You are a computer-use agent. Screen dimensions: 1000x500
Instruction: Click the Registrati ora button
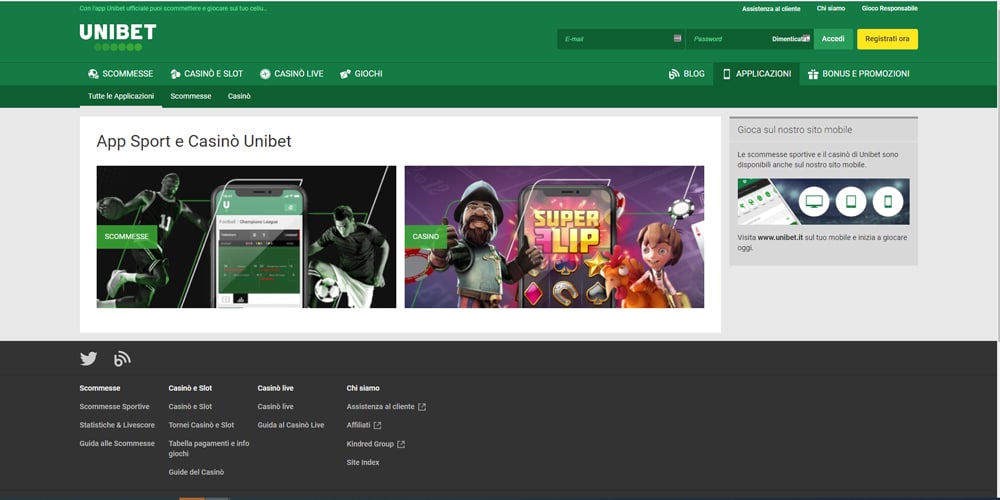click(887, 39)
